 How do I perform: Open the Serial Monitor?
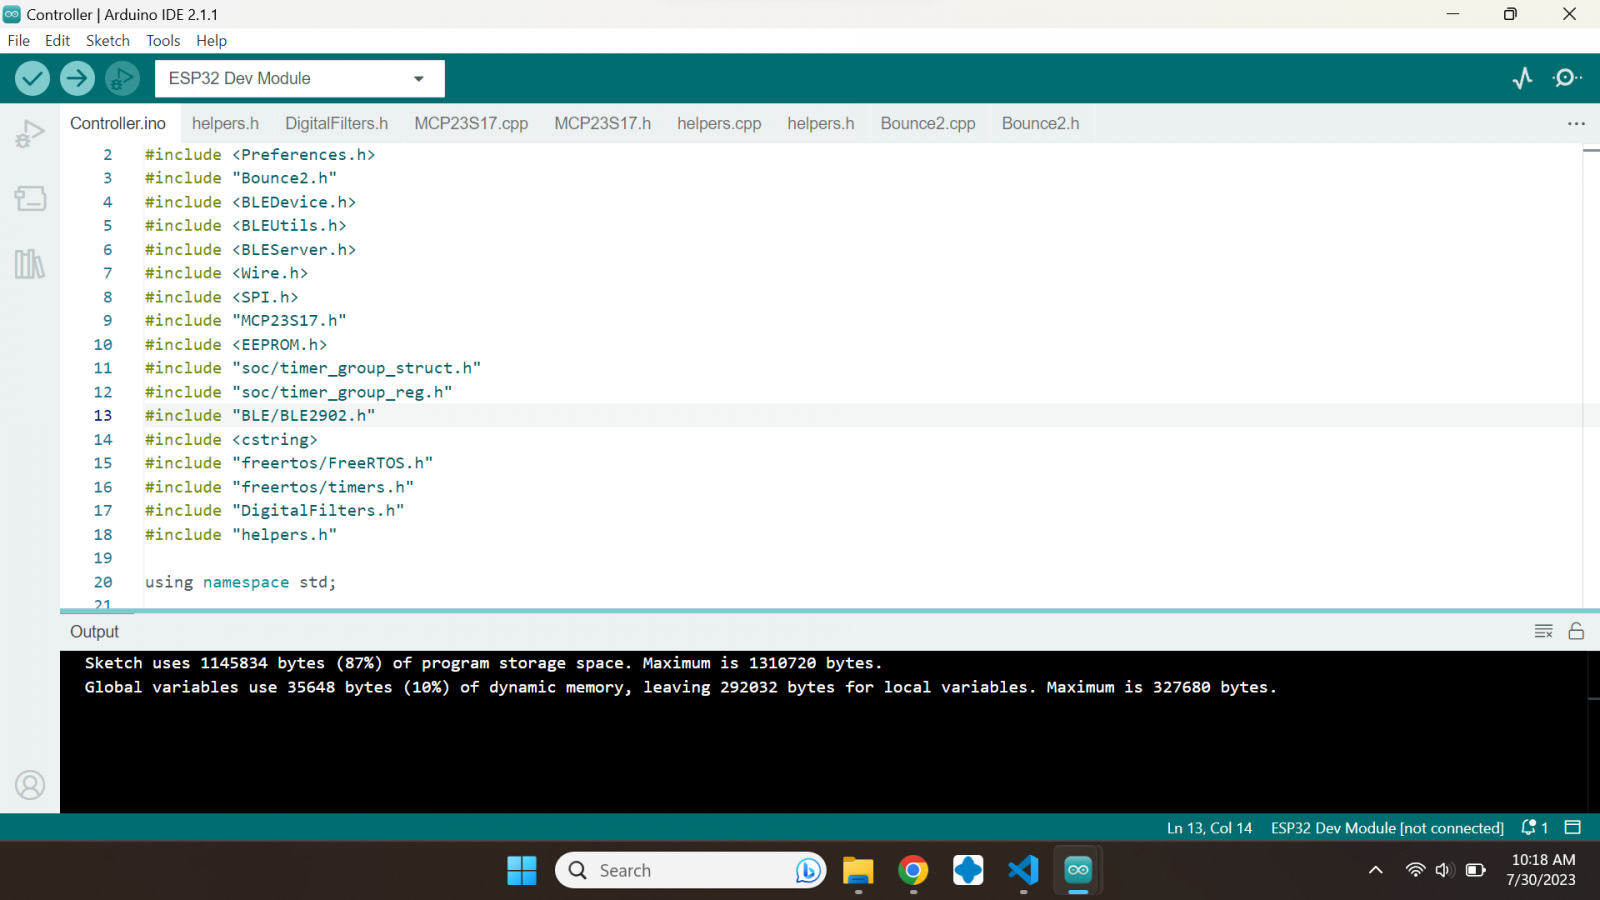(x=1567, y=78)
